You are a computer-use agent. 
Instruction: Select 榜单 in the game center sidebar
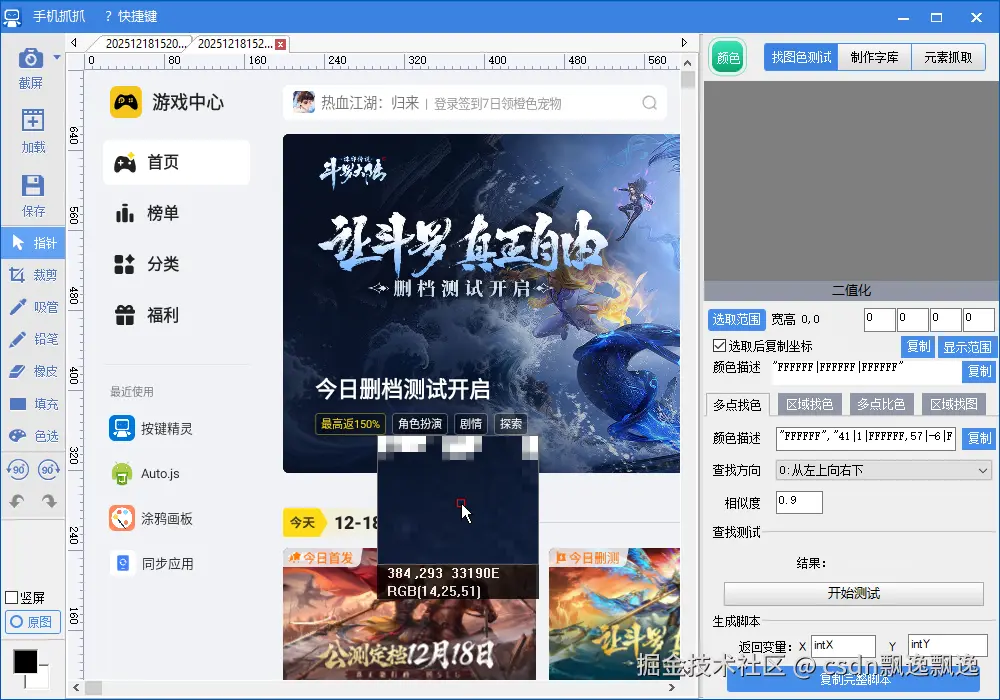click(177, 213)
